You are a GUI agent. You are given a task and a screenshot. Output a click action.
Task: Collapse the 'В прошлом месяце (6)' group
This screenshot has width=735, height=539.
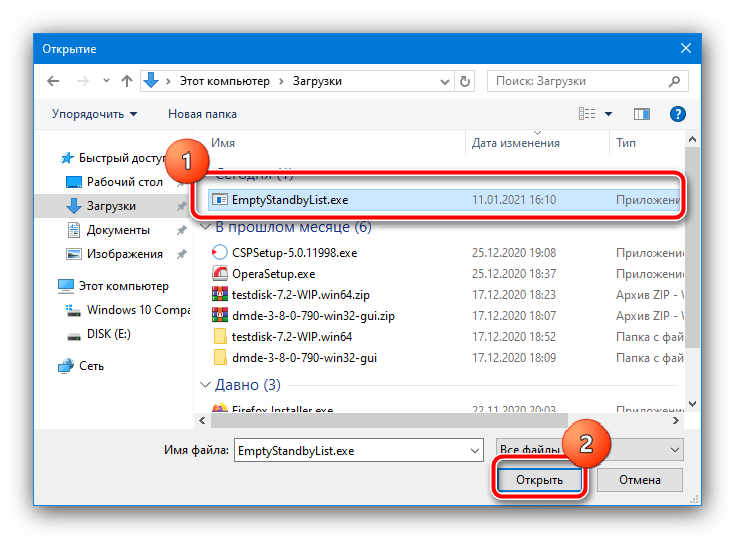[x=205, y=227]
